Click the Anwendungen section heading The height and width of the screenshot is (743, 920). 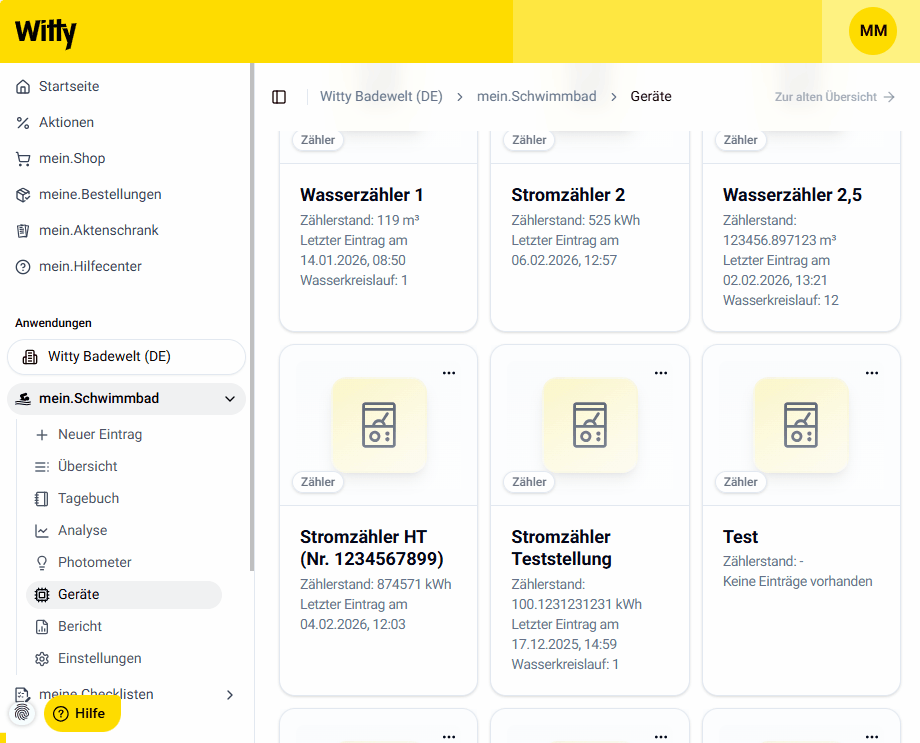coord(53,323)
